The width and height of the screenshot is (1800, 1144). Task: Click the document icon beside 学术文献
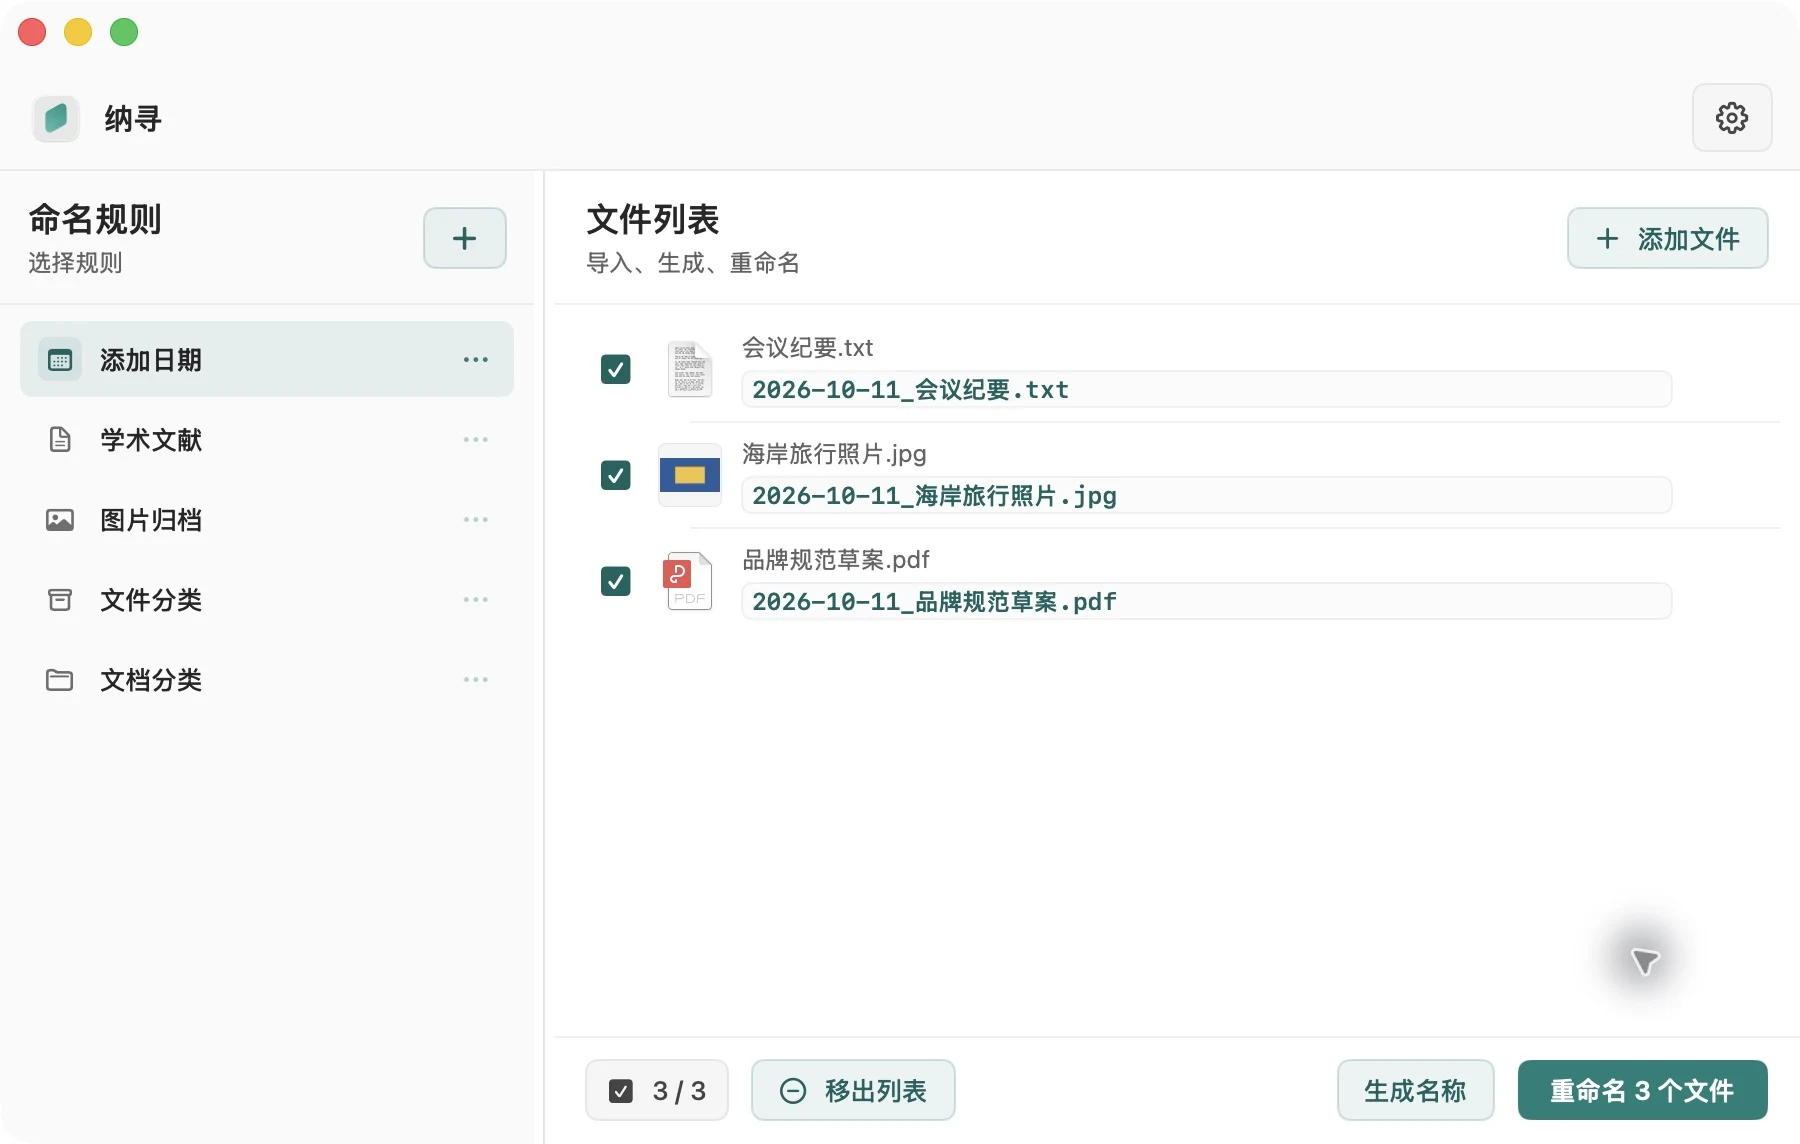(x=60, y=440)
